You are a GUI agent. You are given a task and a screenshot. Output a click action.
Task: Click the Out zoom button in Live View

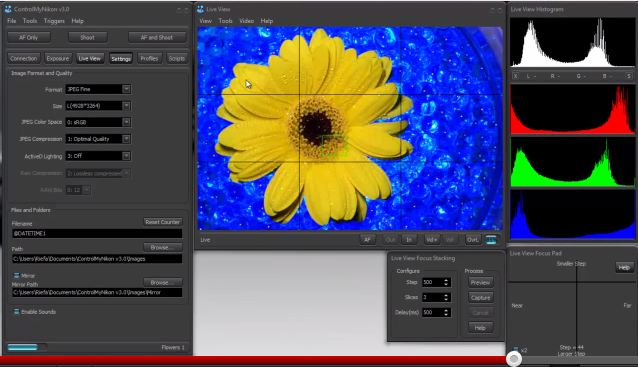point(390,240)
